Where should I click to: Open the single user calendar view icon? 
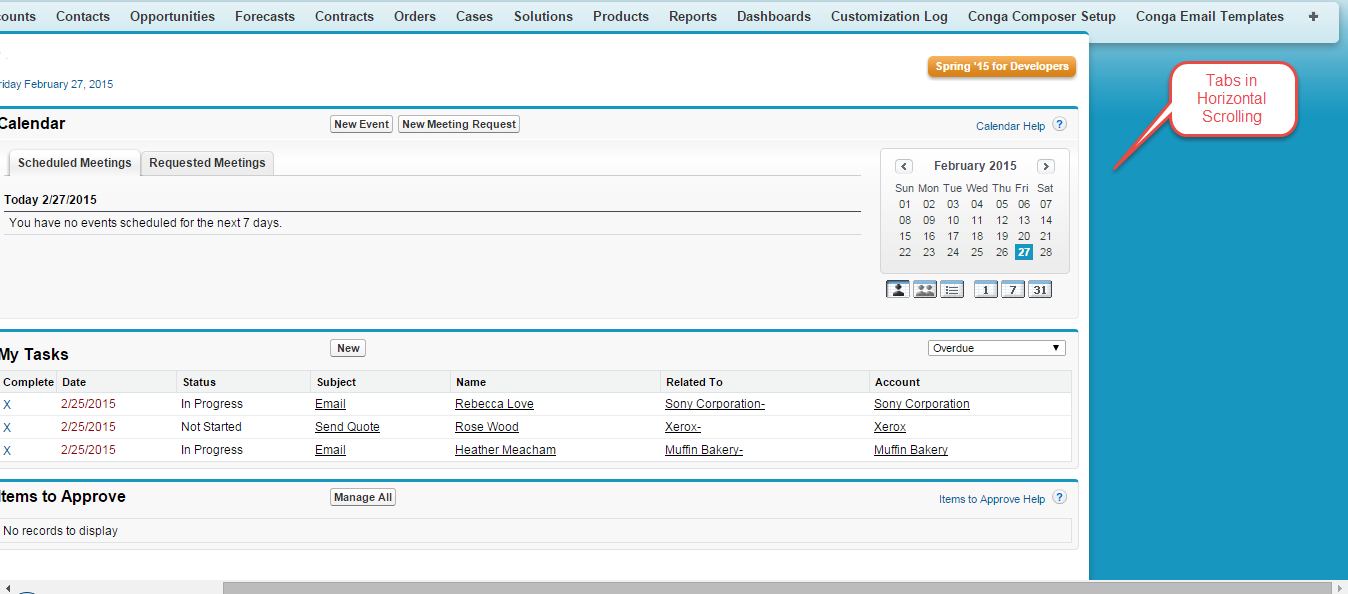click(897, 290)
